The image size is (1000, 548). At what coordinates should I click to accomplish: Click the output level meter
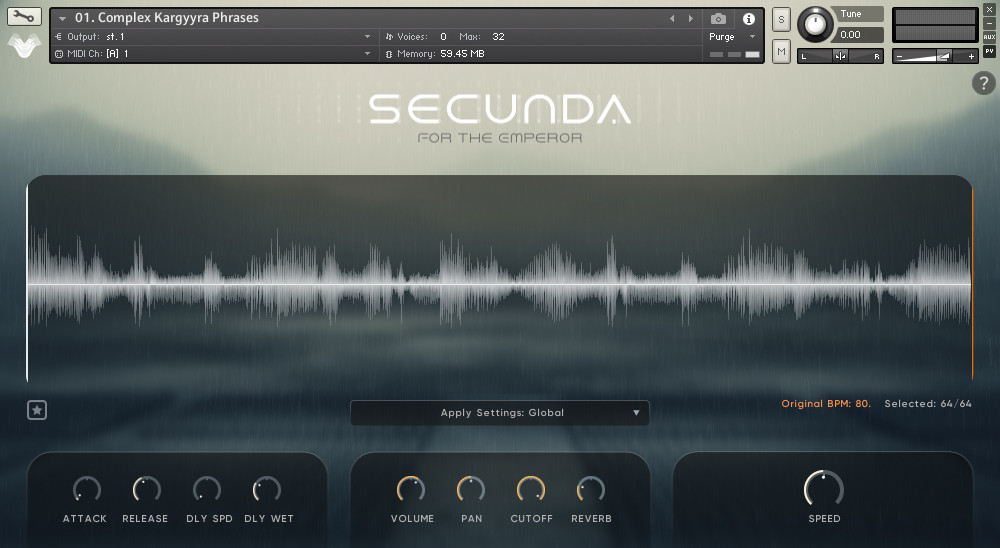point(935,26)
